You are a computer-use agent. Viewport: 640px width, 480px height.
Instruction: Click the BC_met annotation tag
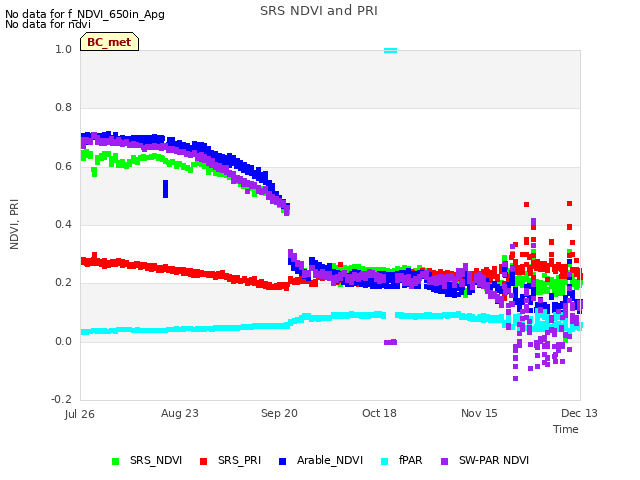coord(109,42)
